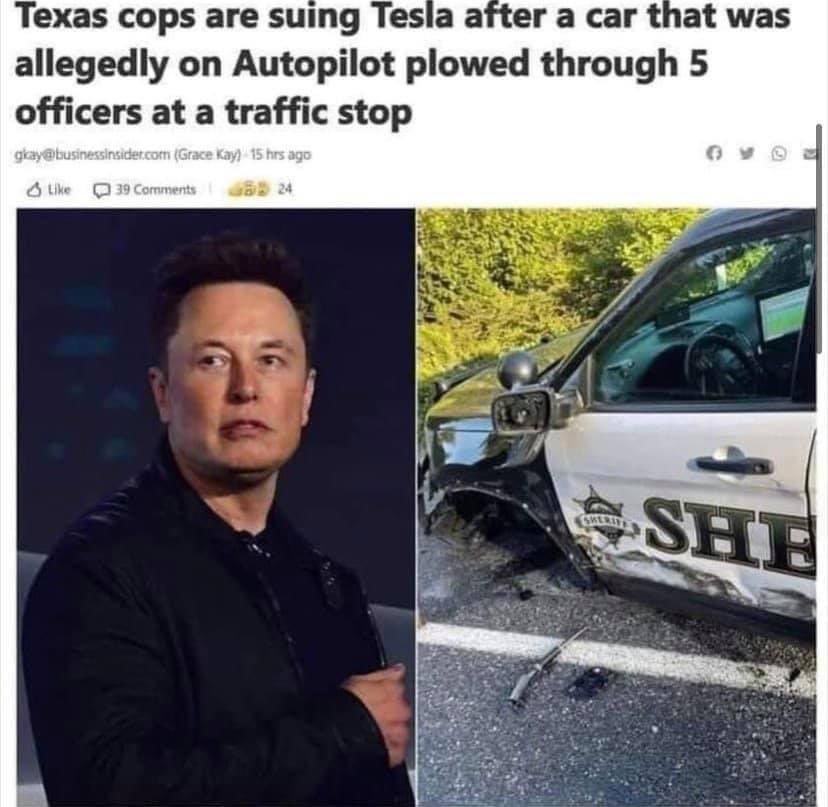Screen dimensions: 828x807
Task: View the 24 reactions count
Action: coord(285,189)
